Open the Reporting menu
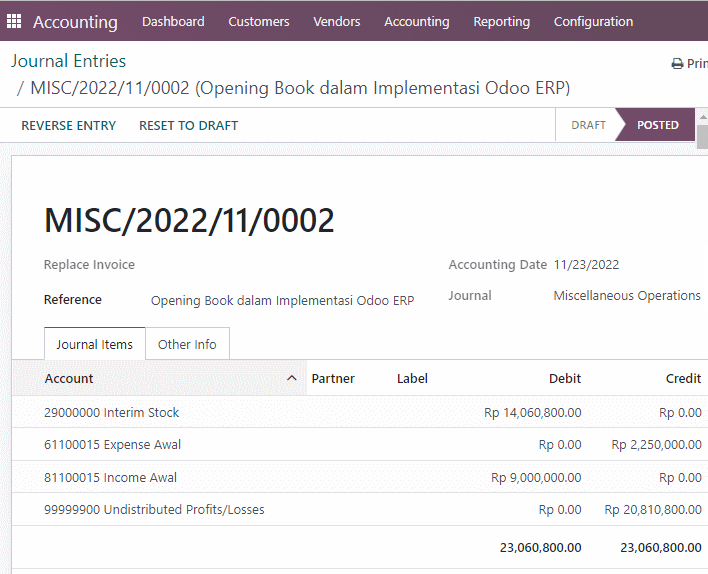708x574 pixels. click(x=501, y=21)
